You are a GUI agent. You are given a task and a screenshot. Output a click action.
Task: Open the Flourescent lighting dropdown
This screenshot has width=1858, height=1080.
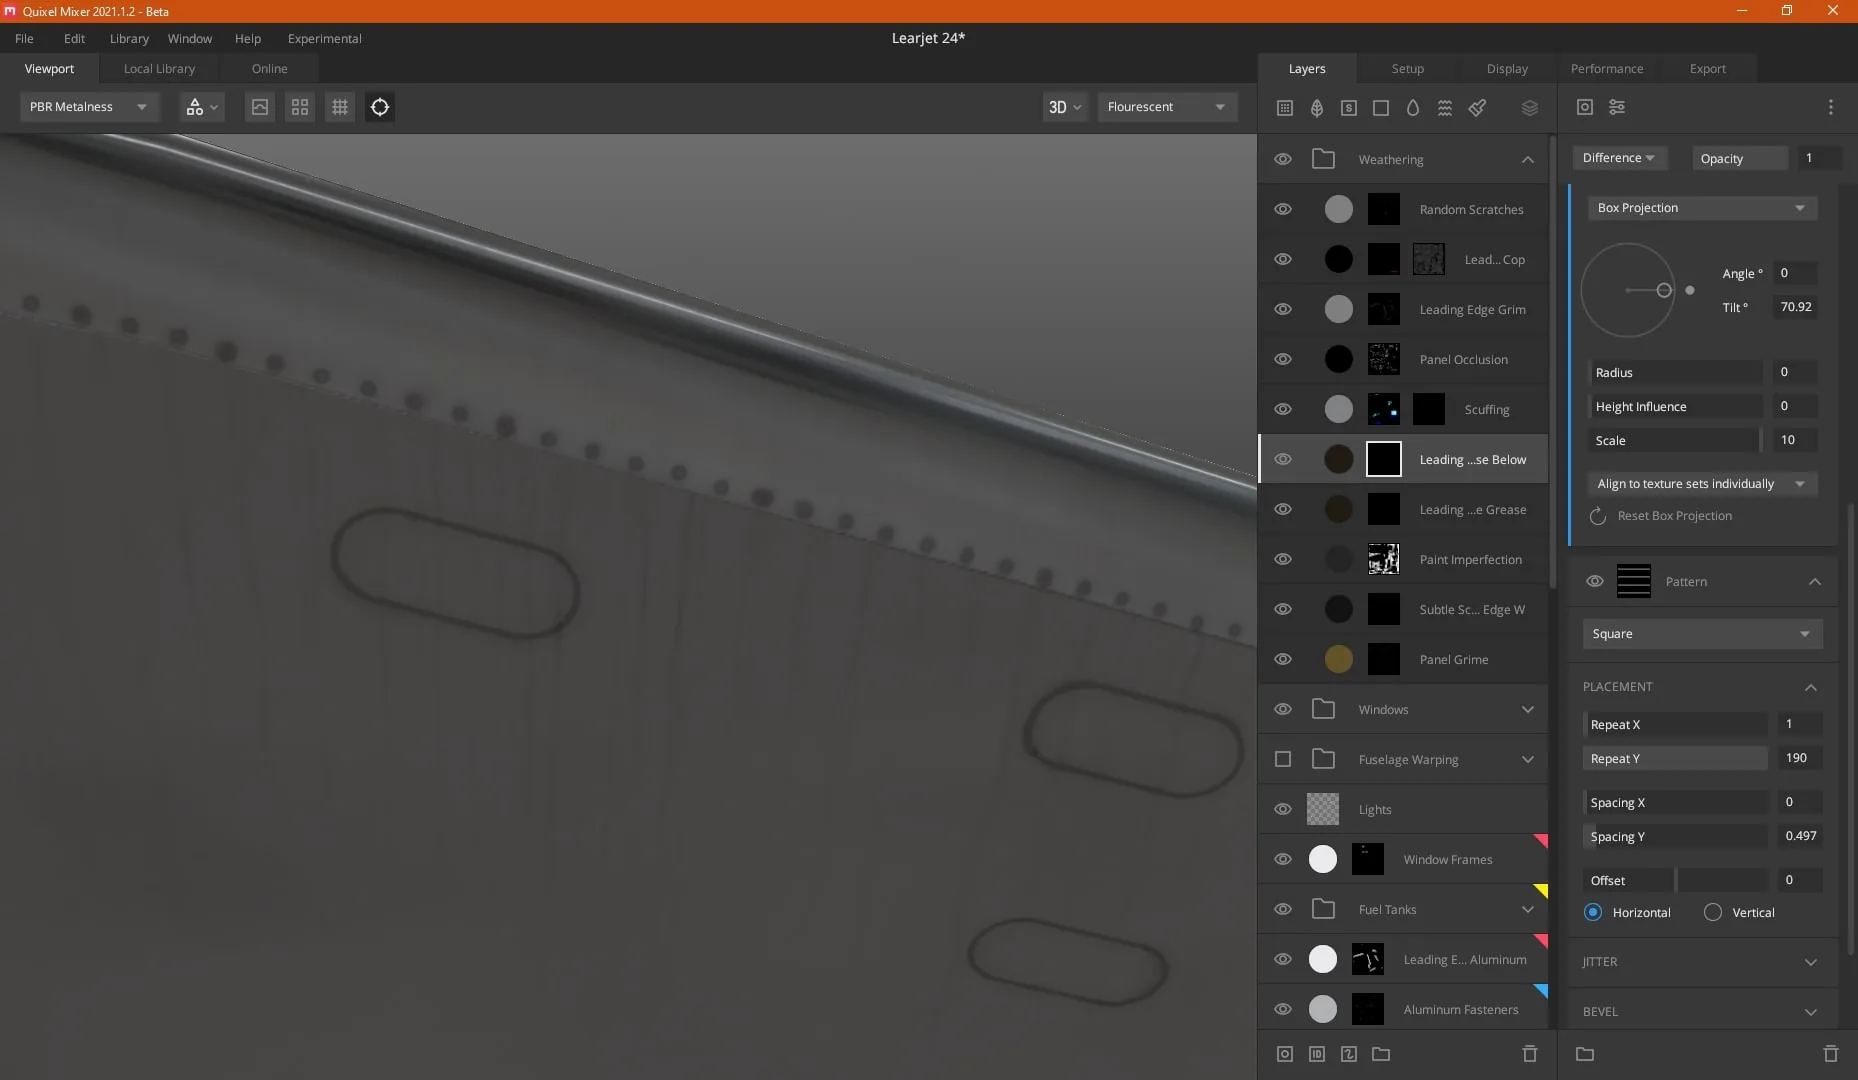coord(1167,107)
